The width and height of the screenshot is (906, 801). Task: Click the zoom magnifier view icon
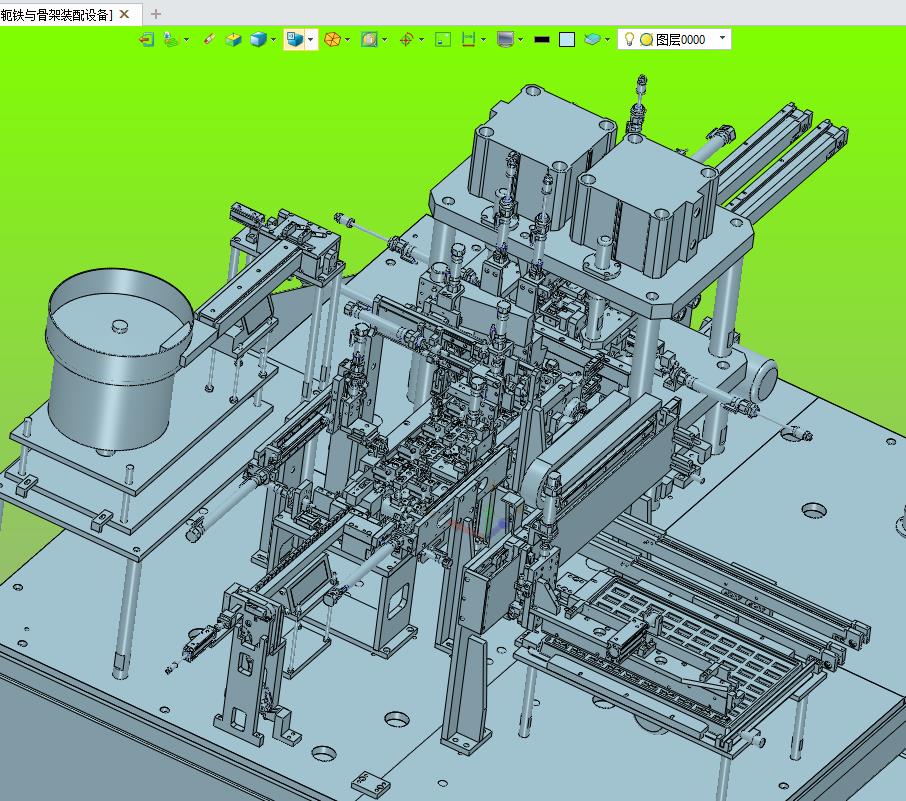369,39
